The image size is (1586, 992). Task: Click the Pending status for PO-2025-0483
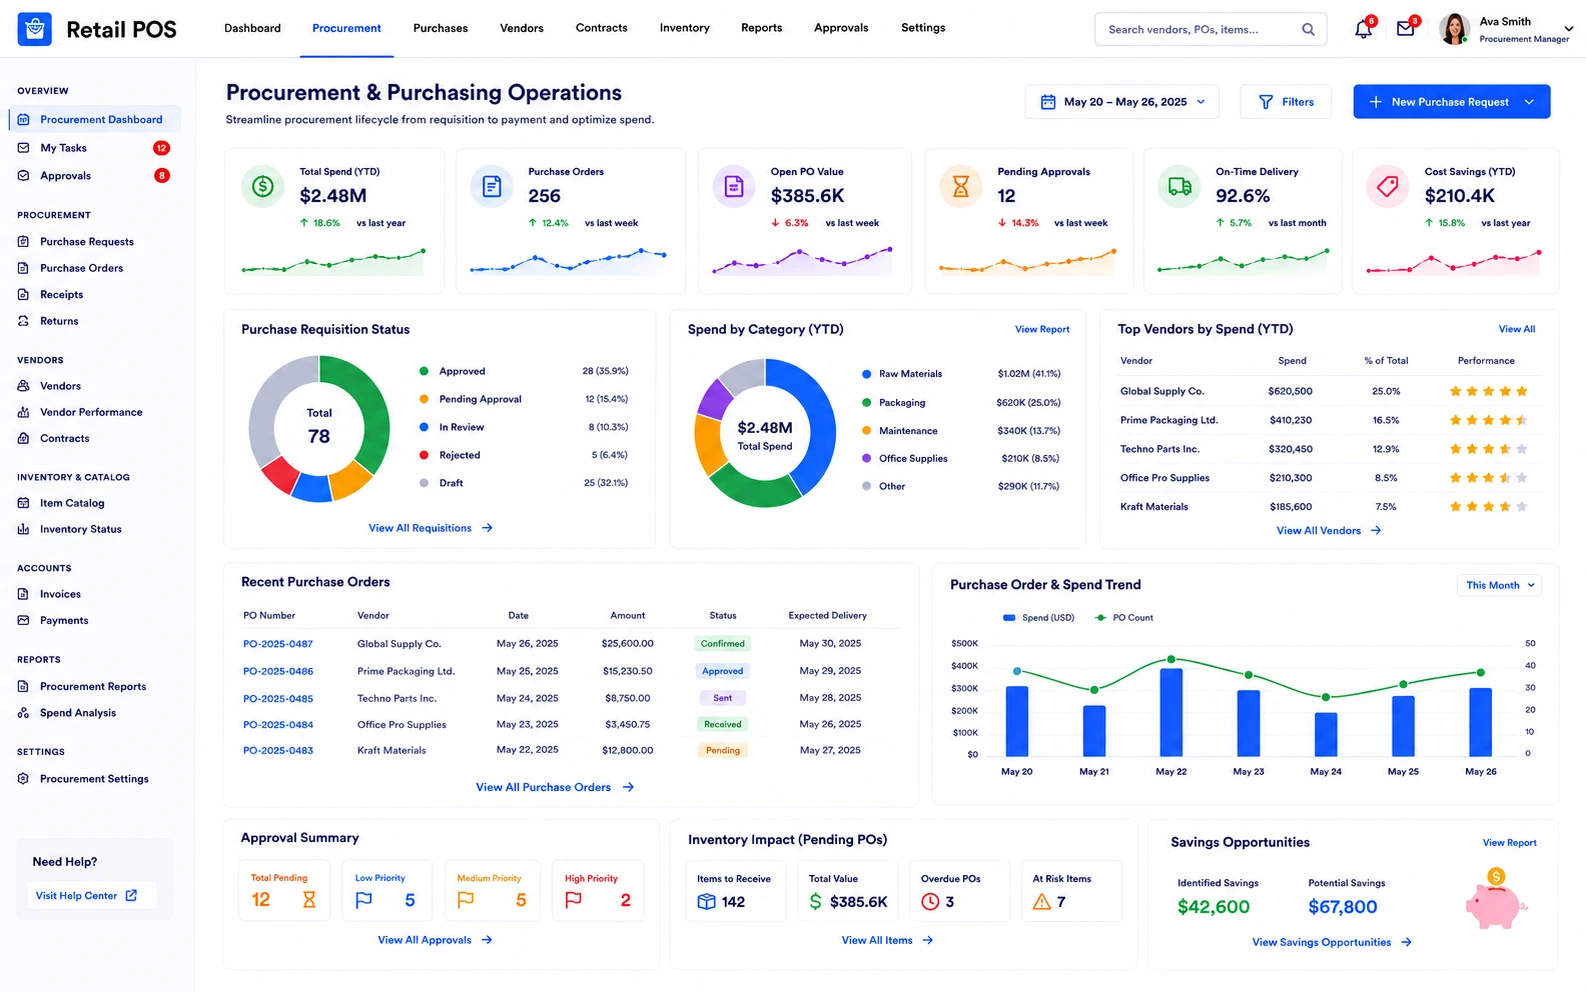pyautogui.click(x=722, y=750)
